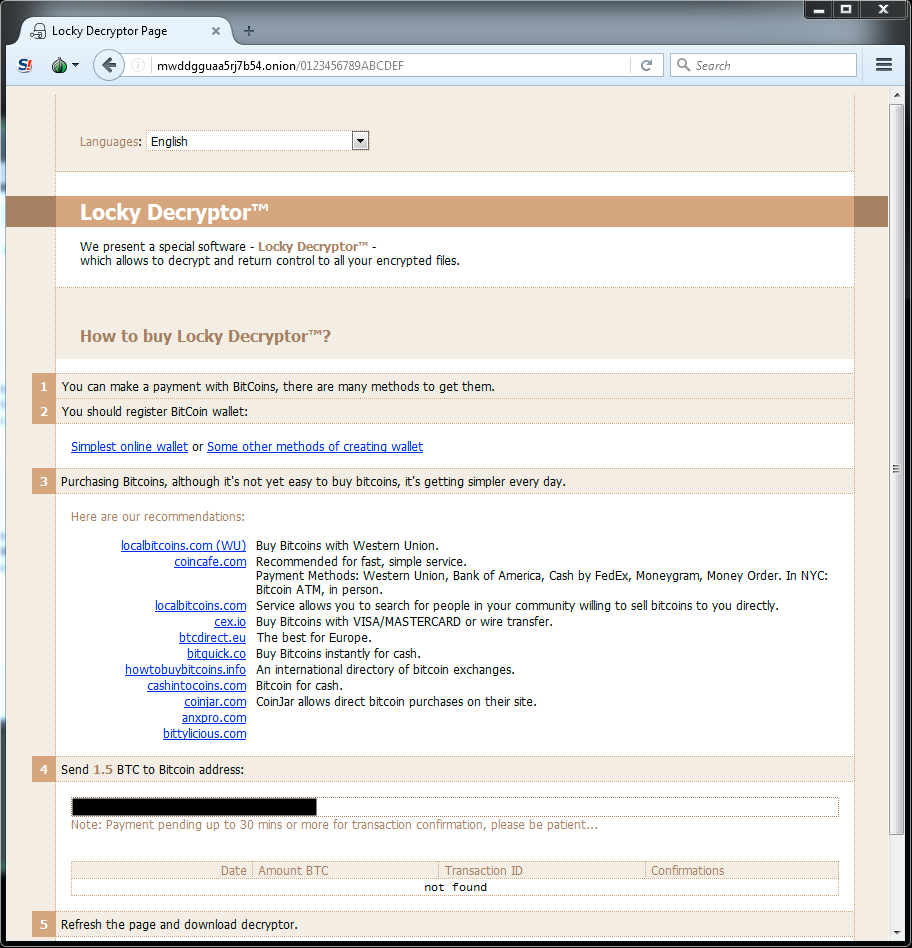The image size is (912, 948).
Task: Follow the cashintocoins.com link
Action: pyautogui.click(x=197, y=686)
